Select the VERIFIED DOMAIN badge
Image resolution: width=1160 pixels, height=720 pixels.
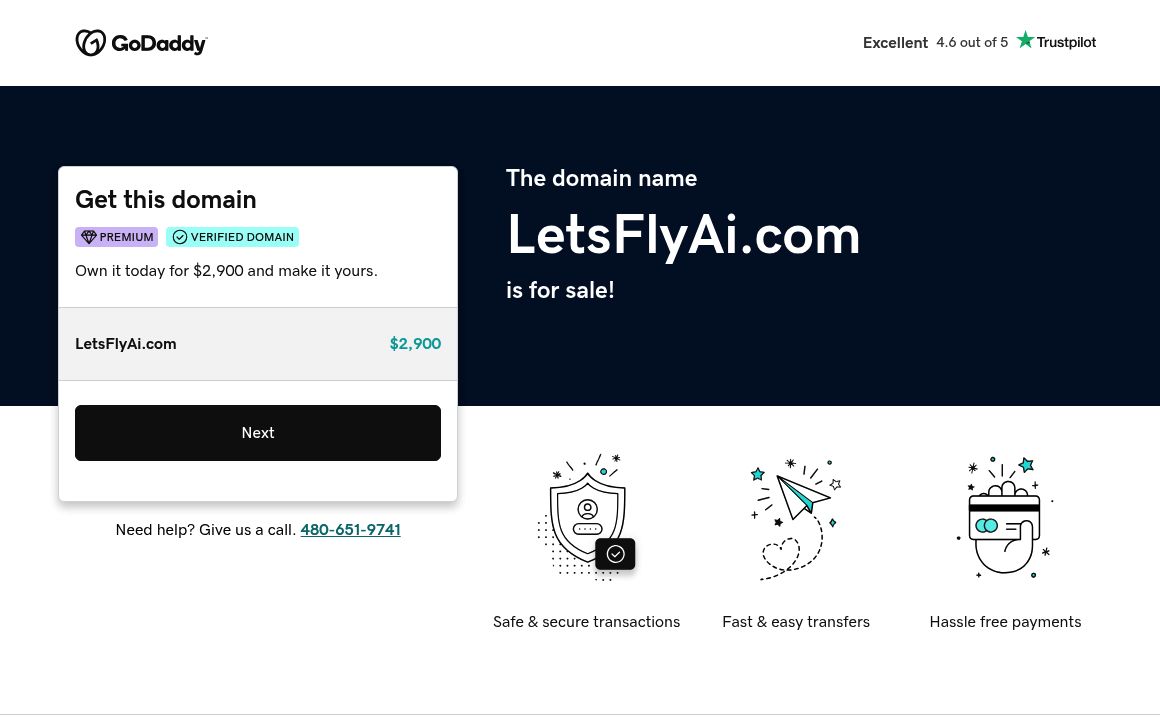point(232,237)
